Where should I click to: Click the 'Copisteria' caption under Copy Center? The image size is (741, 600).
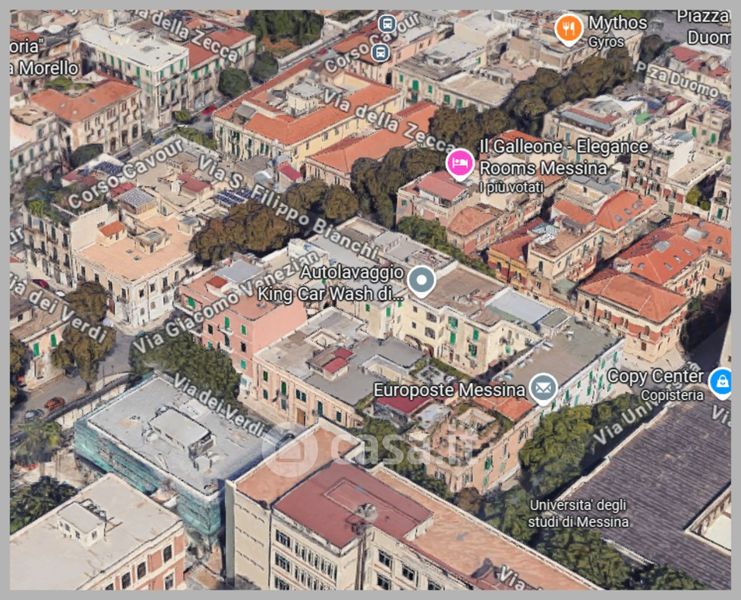point(672,395)
